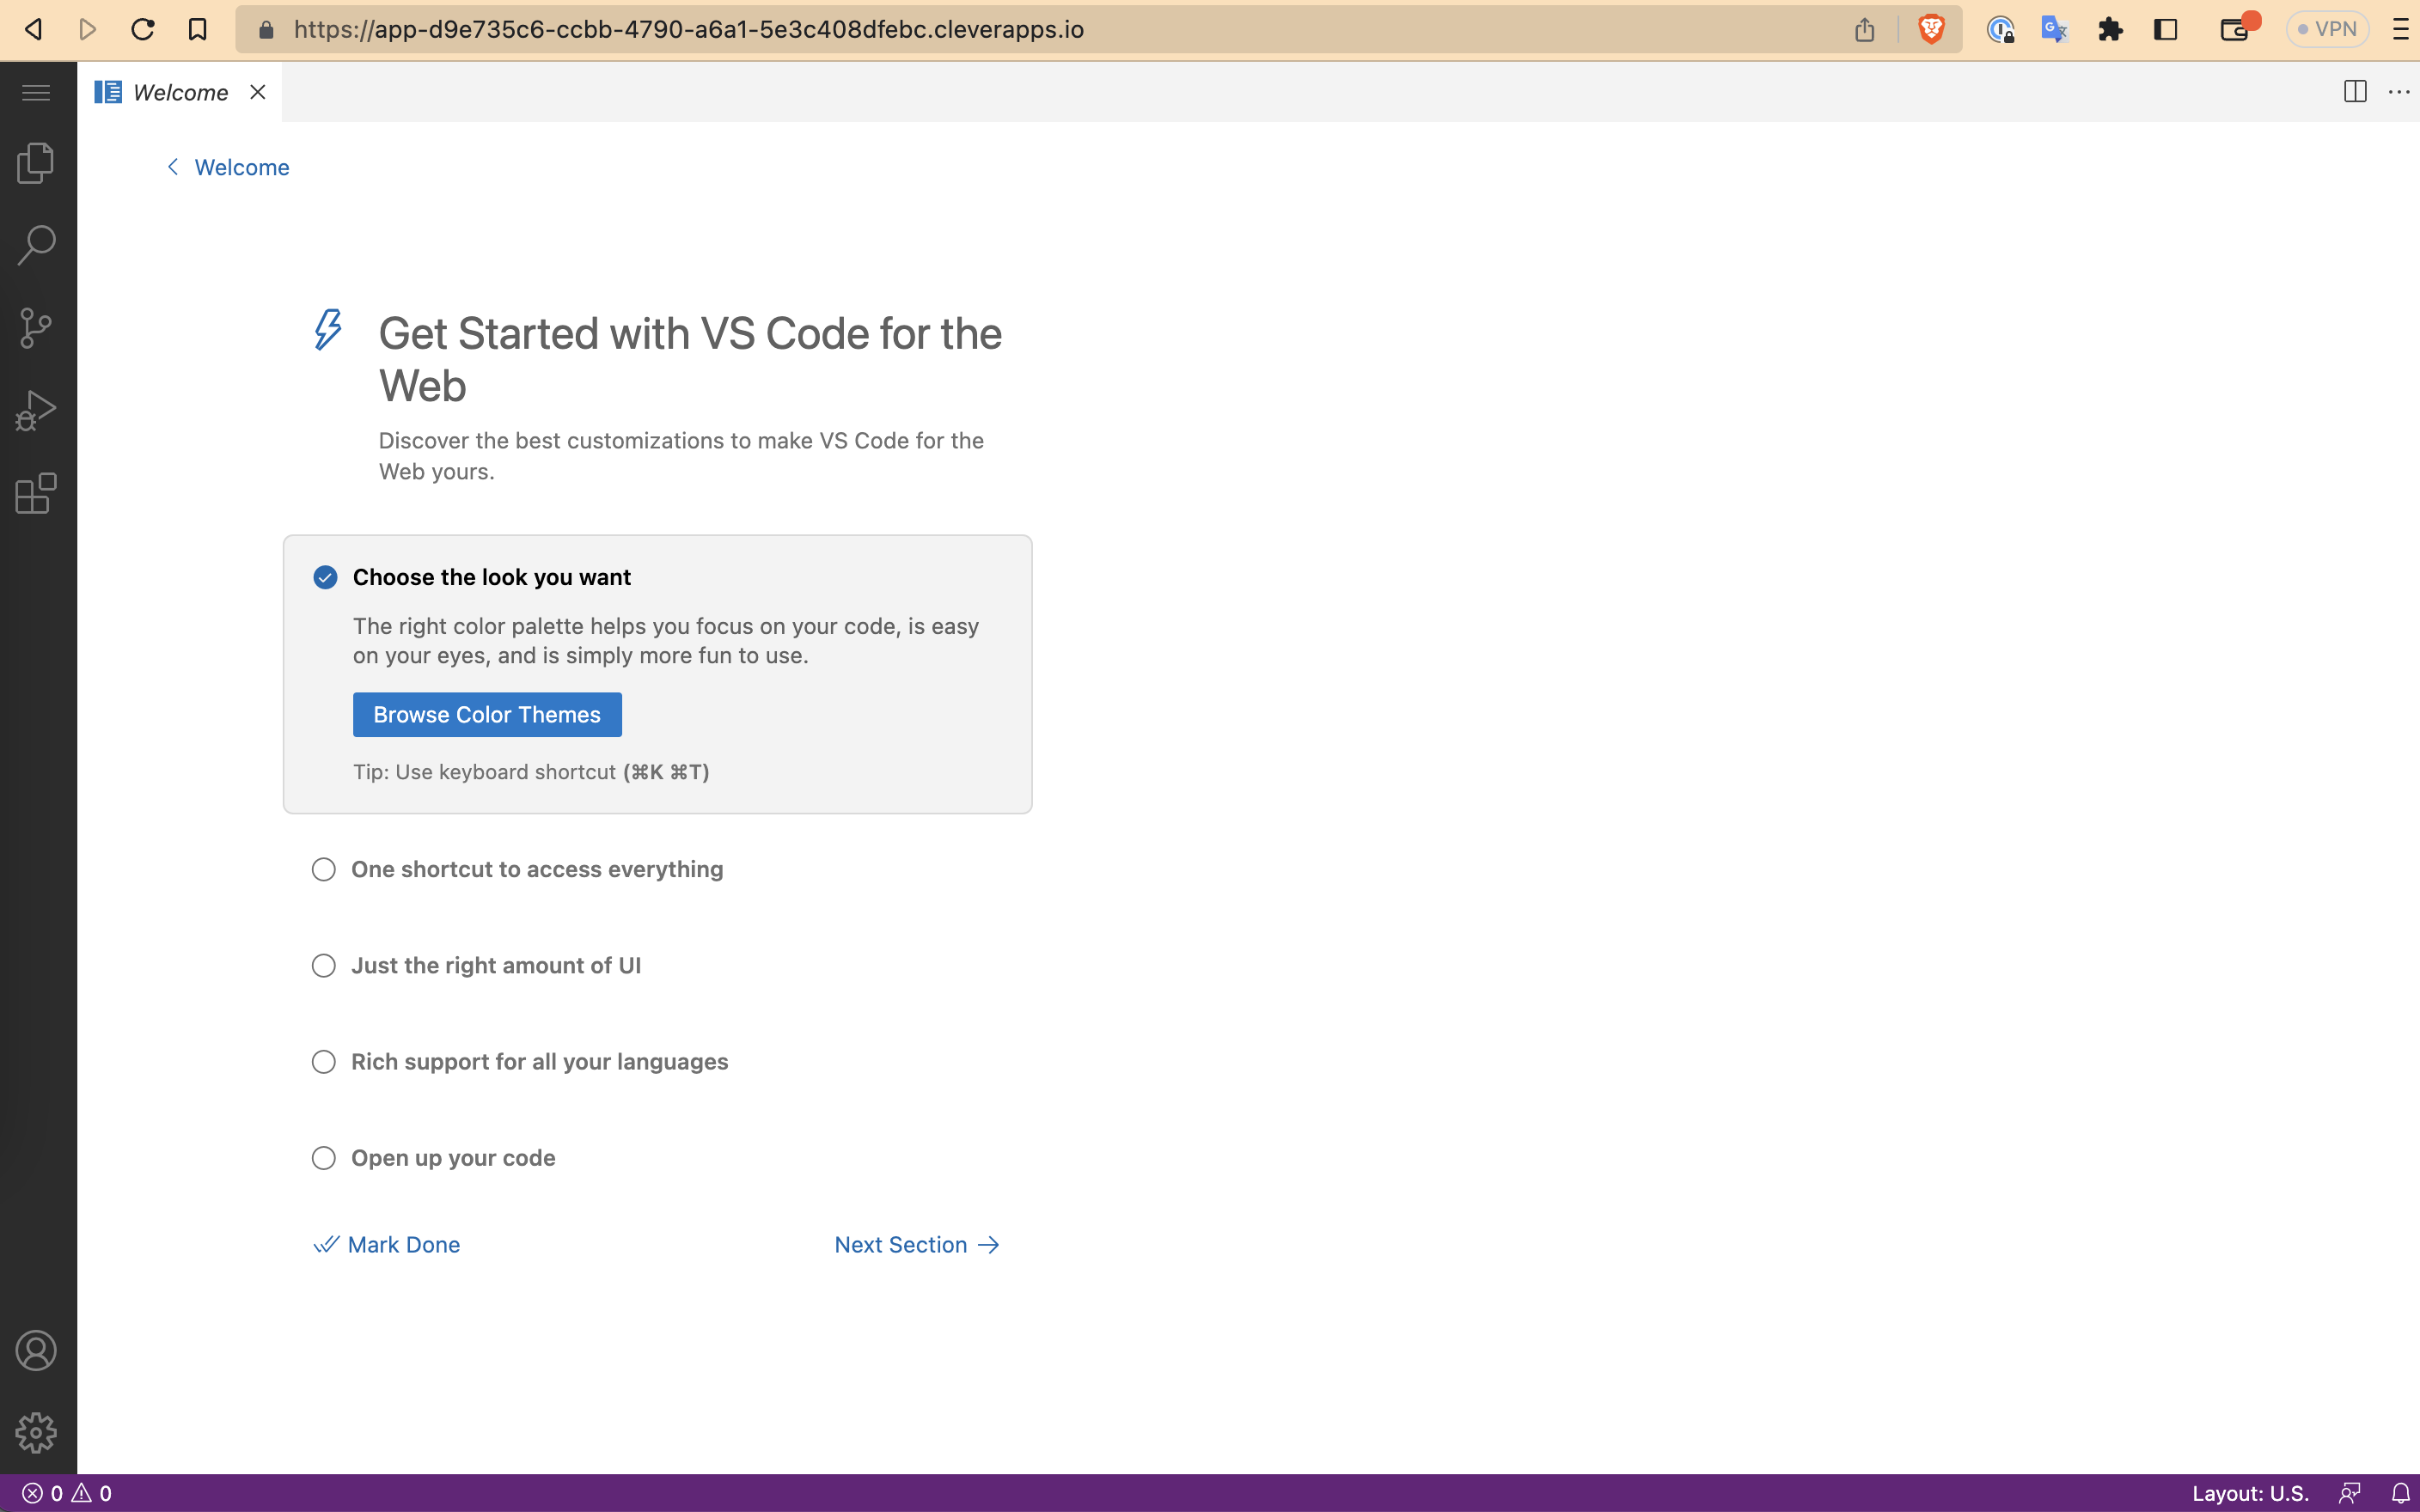Expand the 'Open up your code' step
The height and width of the screenshot is (1512, 2420).
[x=453, y=1157]
